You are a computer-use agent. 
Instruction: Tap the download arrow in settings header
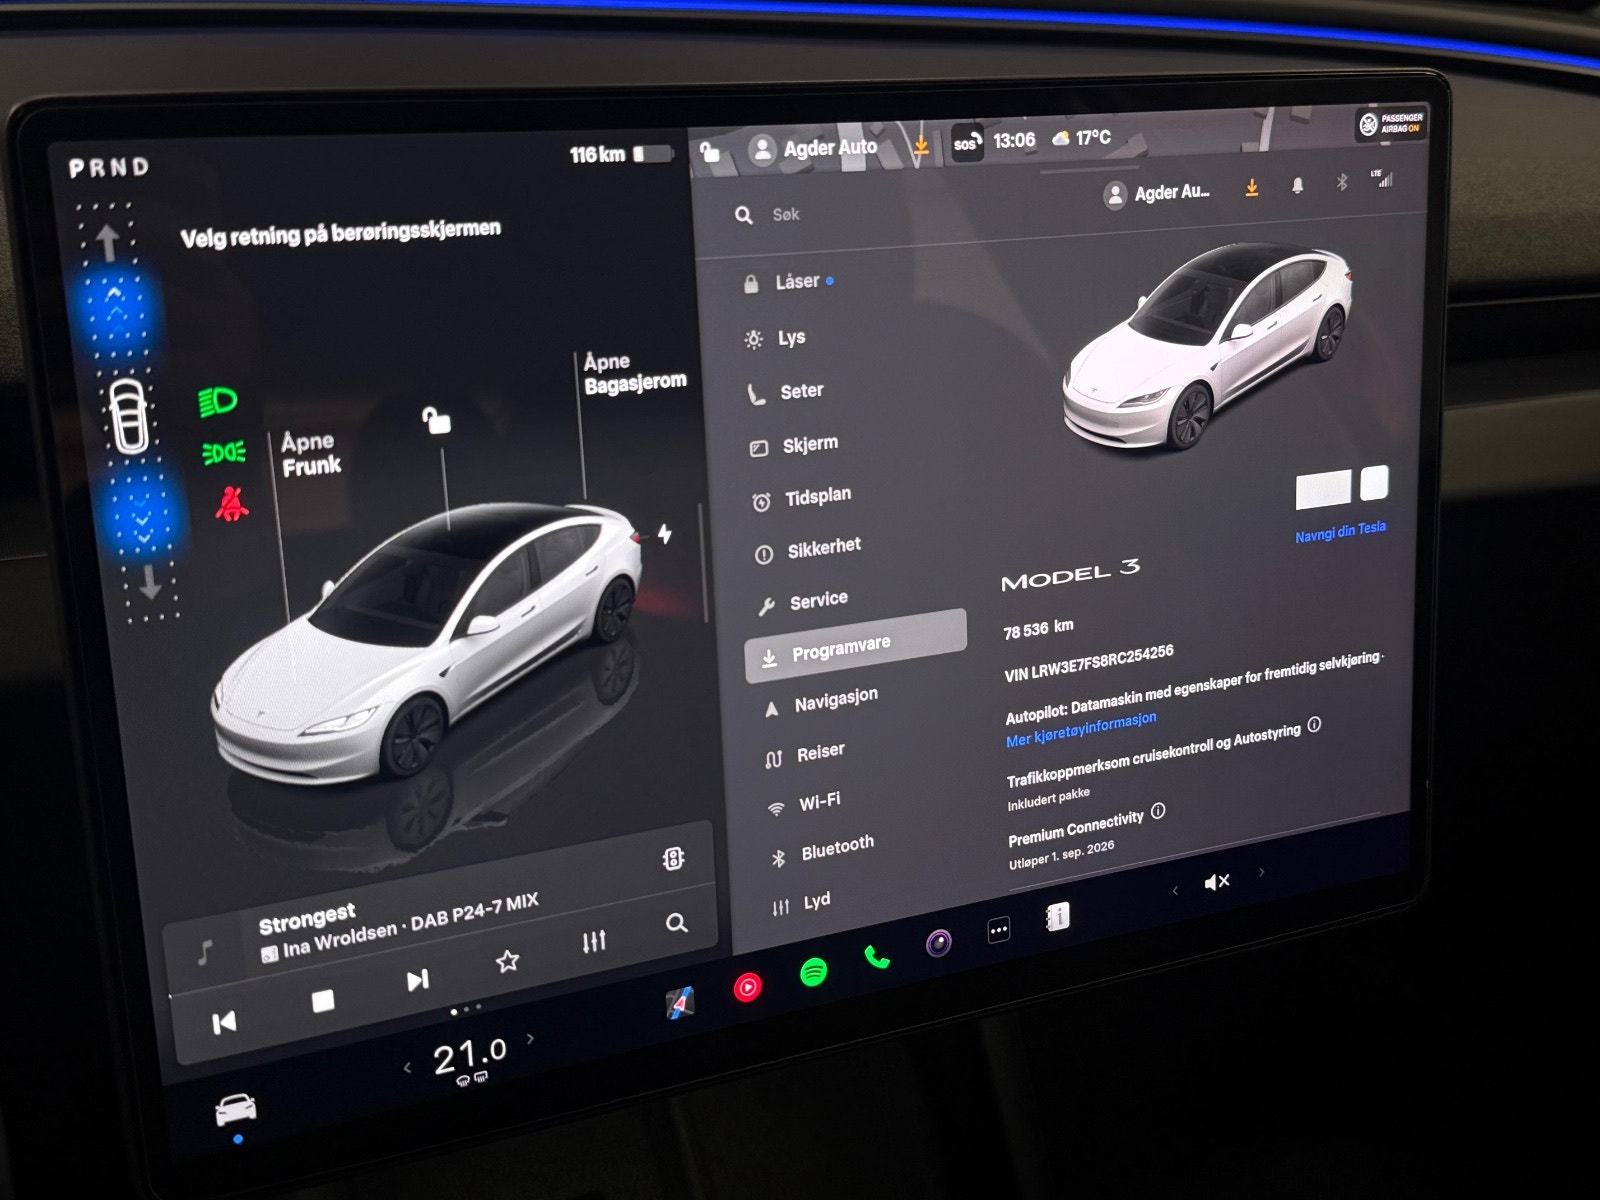click(1251, 188)
